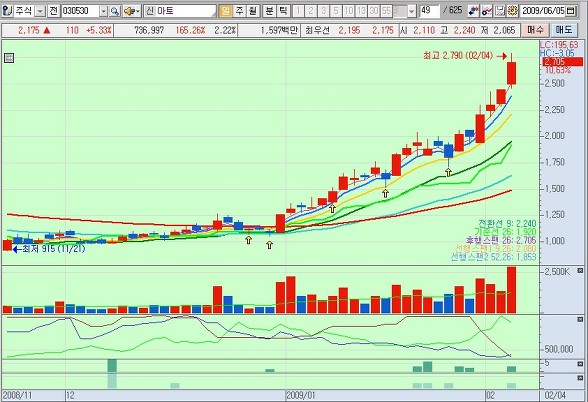Switch to 월 monthly chart period
The width and height of the screenshot is (588, 402).
point(252,11)
